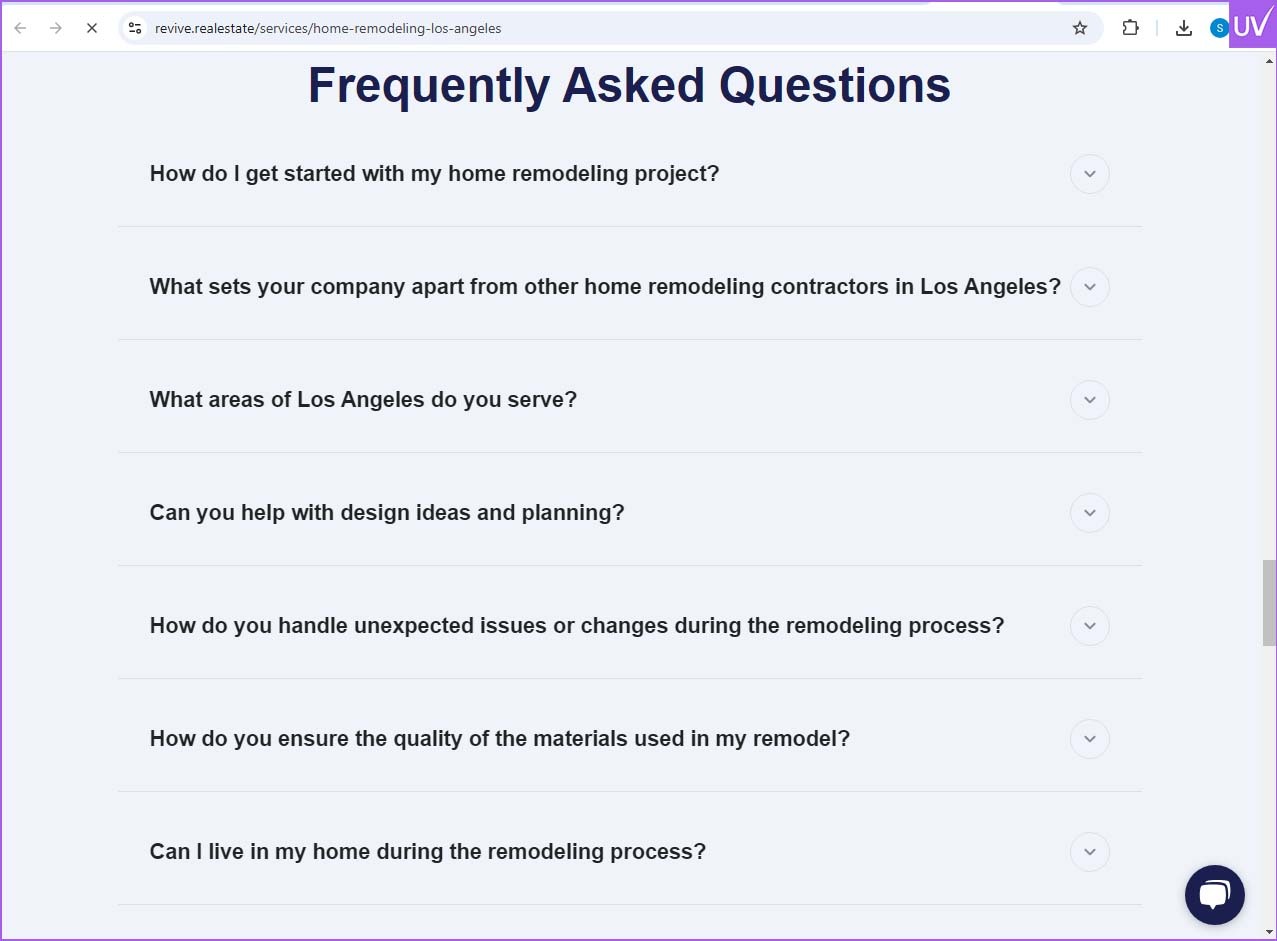Viewport: 1277px width, 941px height.
Task: Click the vertical scrollbar thumb
Action: point(1269,603)
